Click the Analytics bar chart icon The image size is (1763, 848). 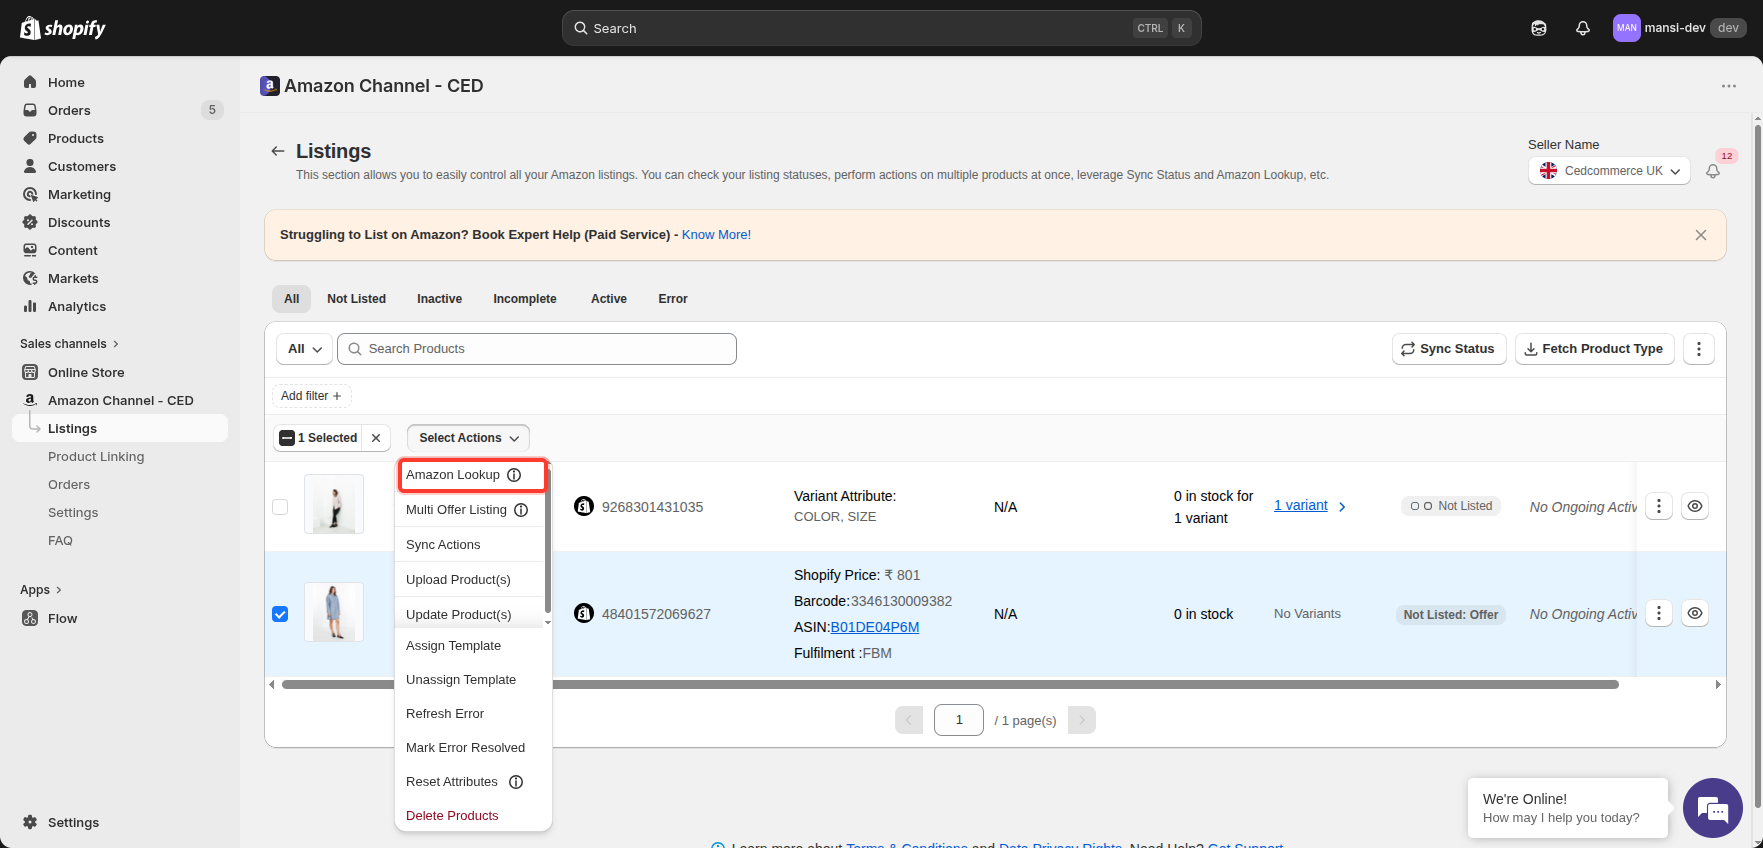(x=30, y=306)
